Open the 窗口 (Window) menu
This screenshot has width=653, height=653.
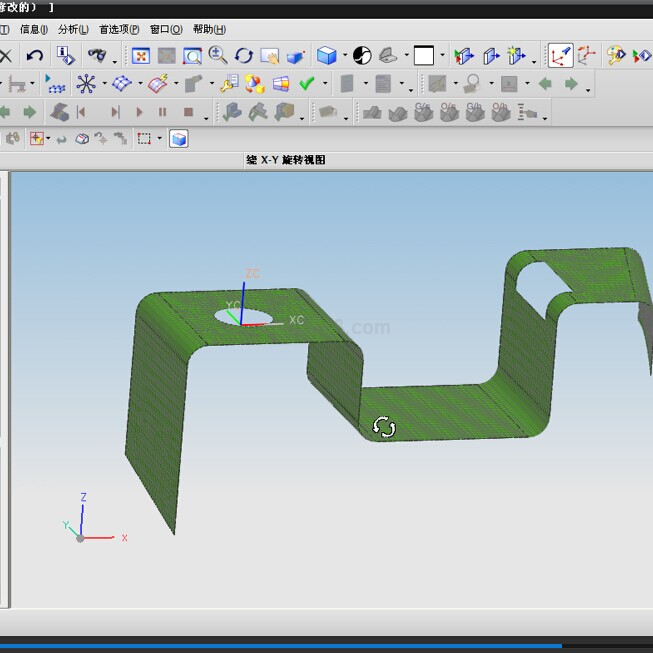pyautogui.click(x=166, y=30)
